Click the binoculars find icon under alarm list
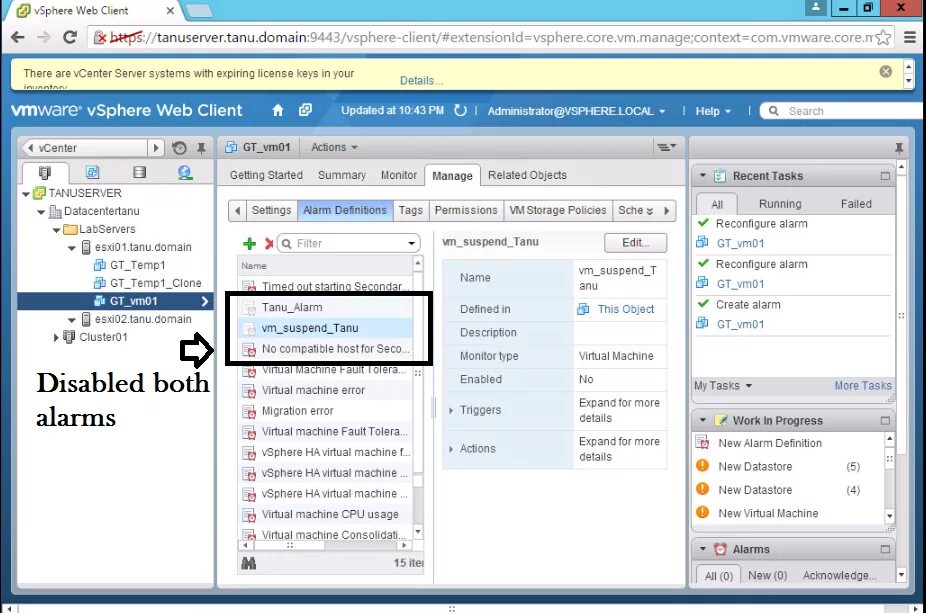 pos(249,563)
